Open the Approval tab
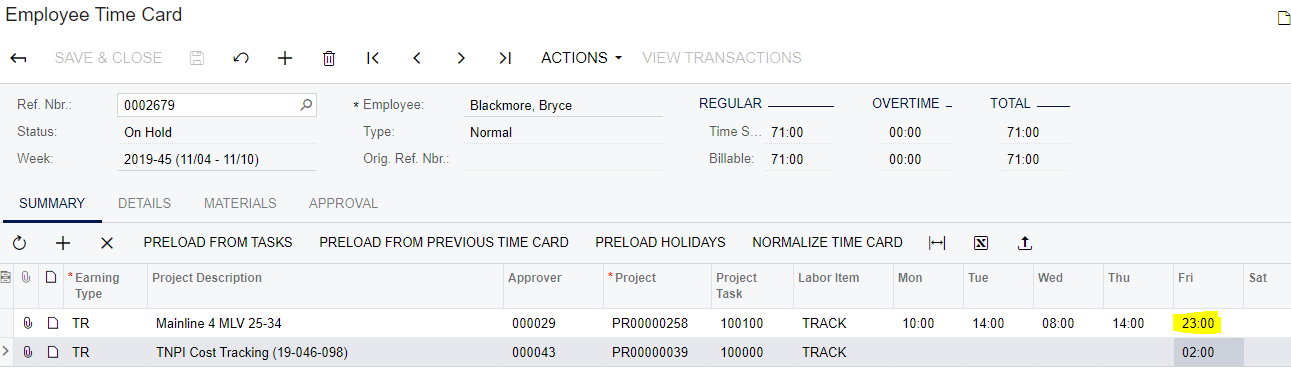Image resolution: width=1291 pixels, height=378 pixels. tap(343, 203)
